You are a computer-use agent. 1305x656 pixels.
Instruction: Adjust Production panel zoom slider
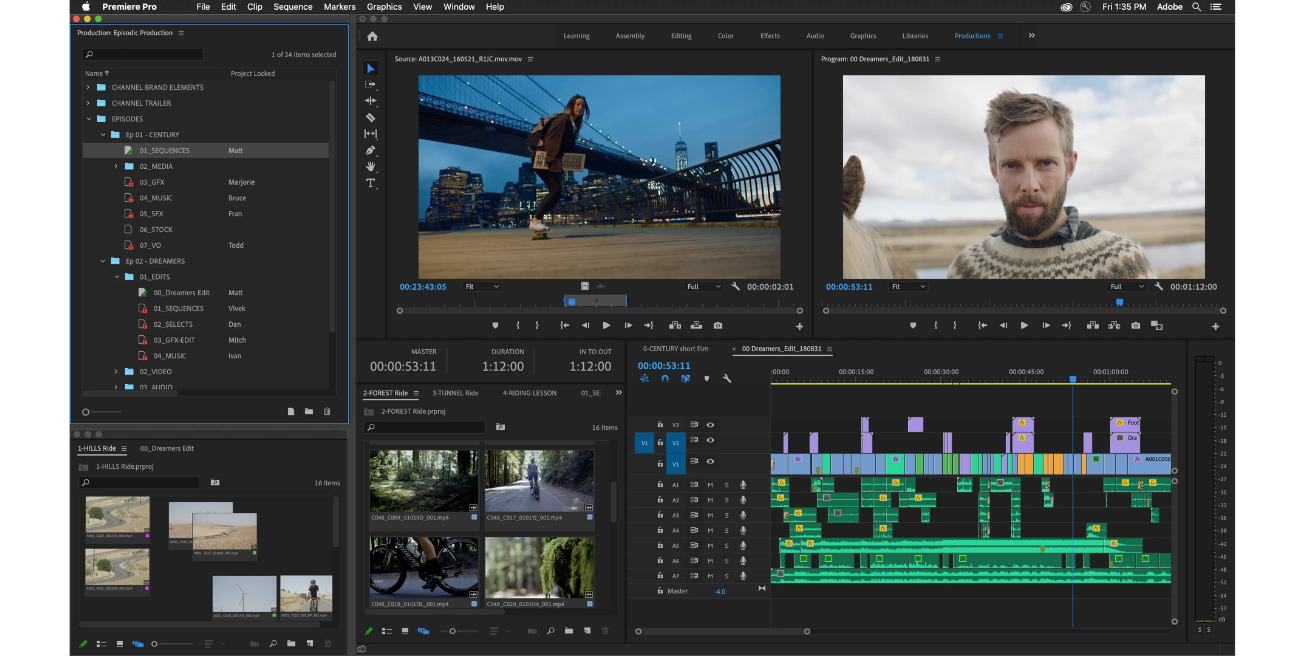pos(87,412)
